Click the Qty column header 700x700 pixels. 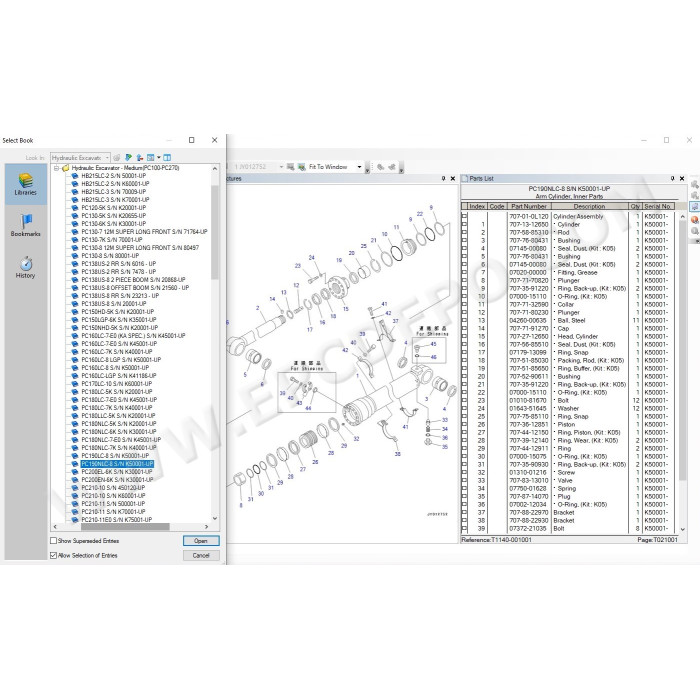pyautogui.click(x=635, y=206)
